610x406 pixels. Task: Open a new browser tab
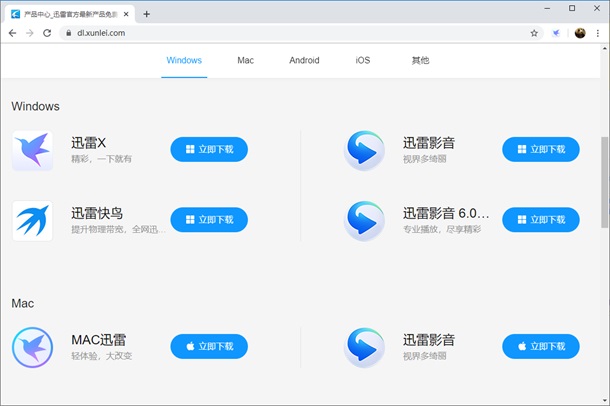[147, 14]
